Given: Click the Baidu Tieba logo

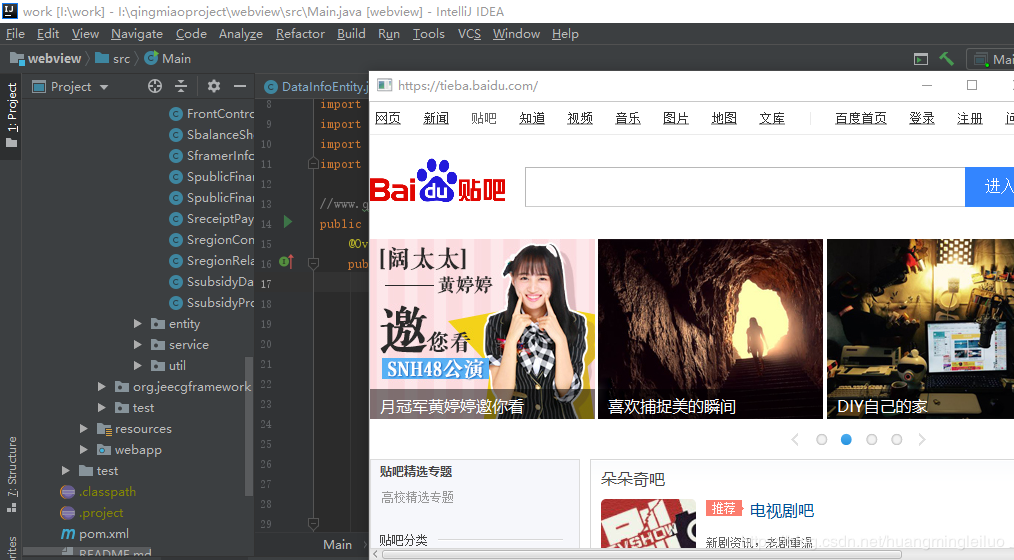Looking at the screenshot, I should 438,181.
